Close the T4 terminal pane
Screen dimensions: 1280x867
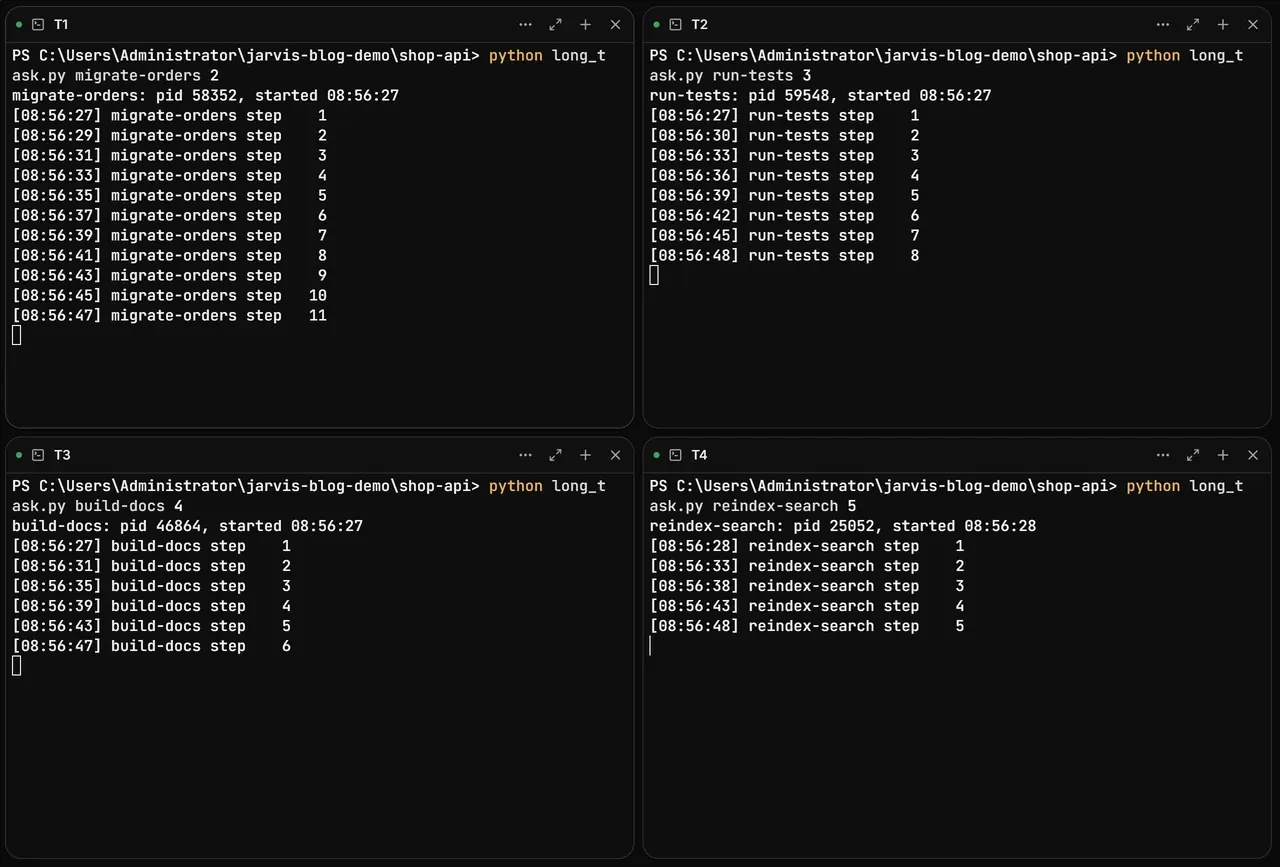tap(1252, 455)
